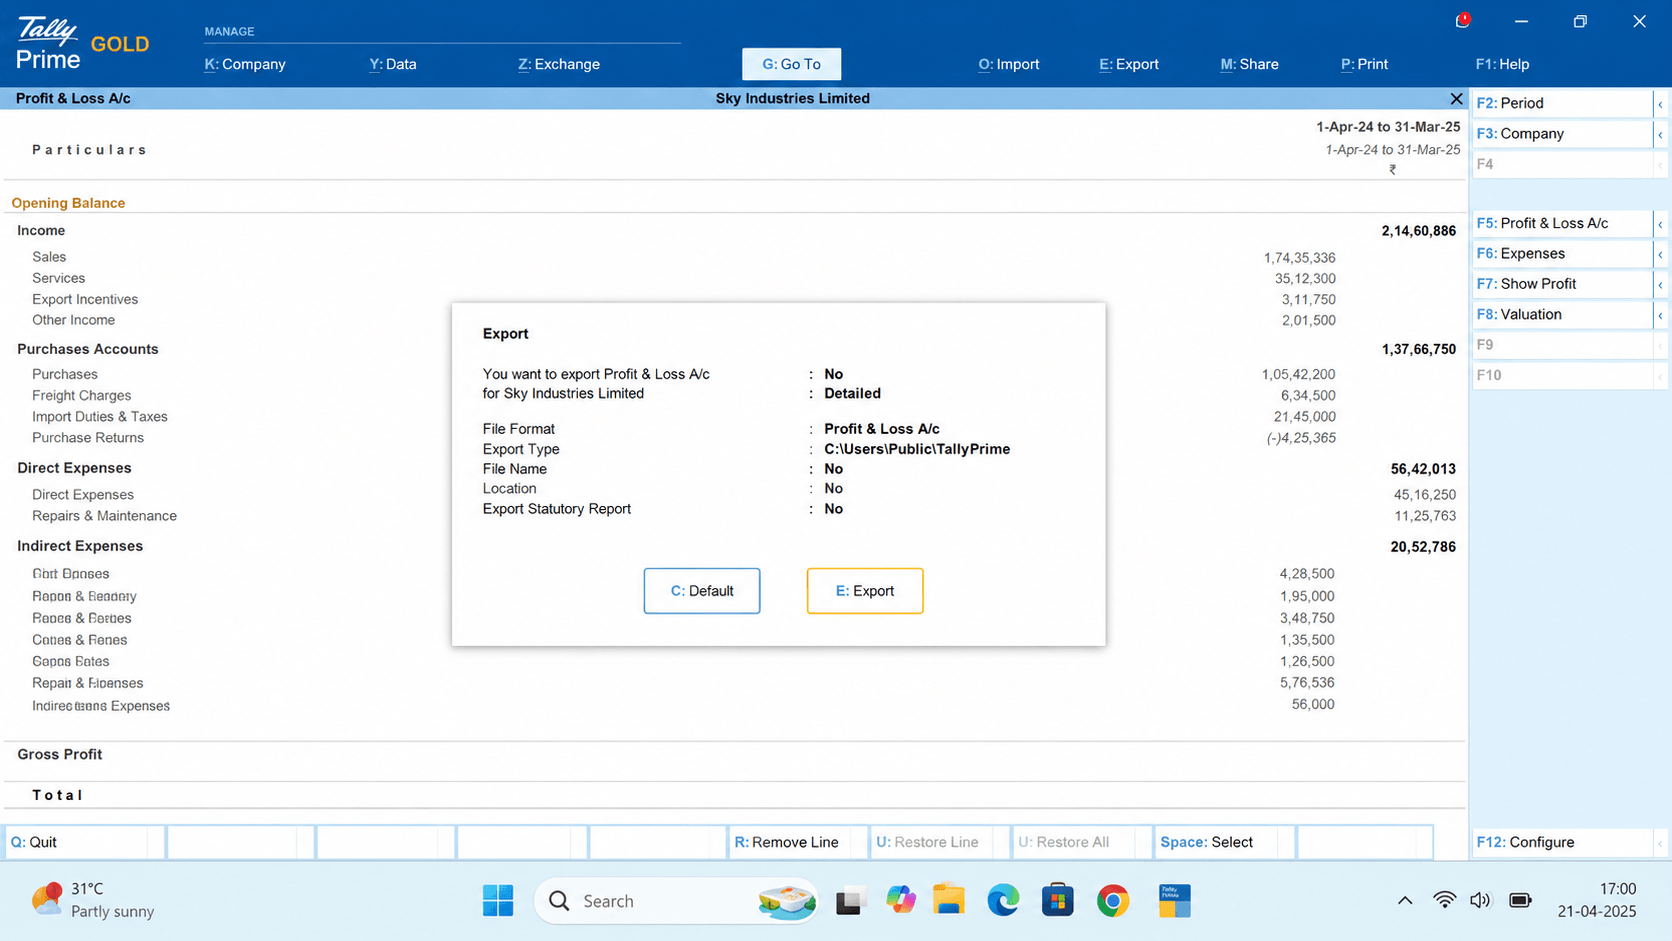Open the M: Share menu

[x=1249, y=64]
